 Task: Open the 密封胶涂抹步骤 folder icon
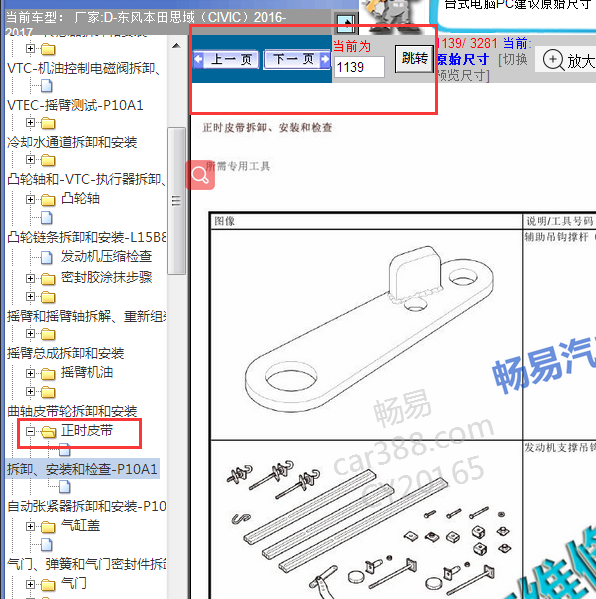[48, 279]
